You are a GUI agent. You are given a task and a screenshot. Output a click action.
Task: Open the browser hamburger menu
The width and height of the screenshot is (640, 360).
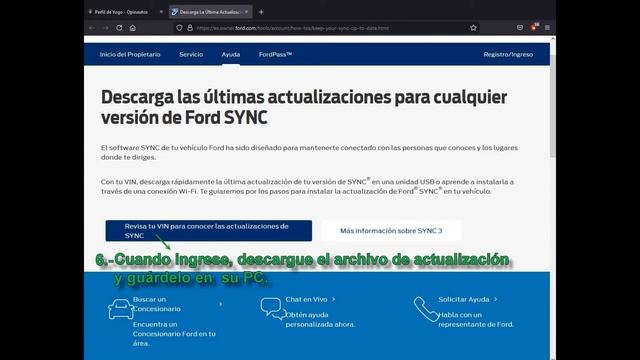click(547, 28)
